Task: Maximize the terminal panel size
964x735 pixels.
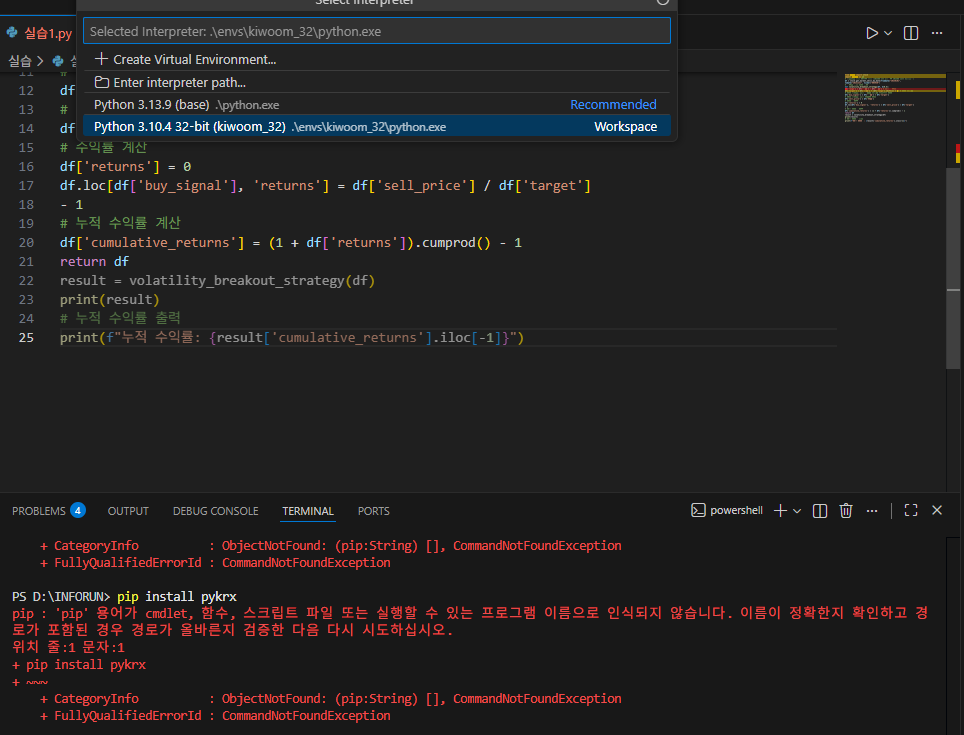Action: pos(911,510)
